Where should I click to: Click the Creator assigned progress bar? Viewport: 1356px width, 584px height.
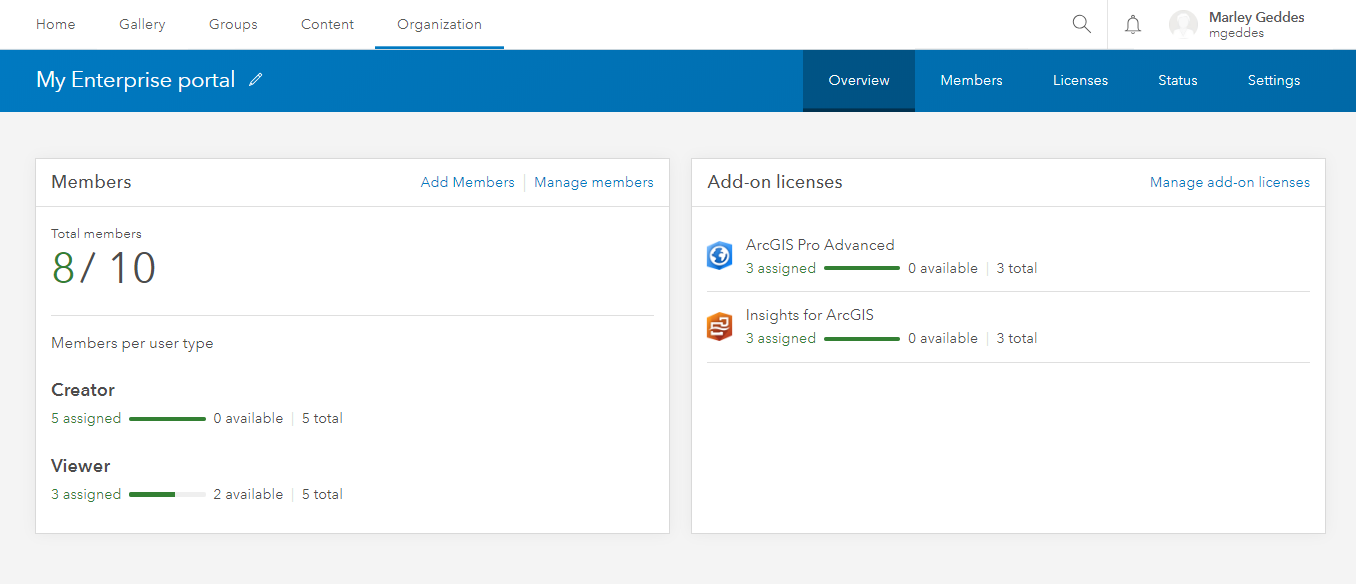click(167, 418)
